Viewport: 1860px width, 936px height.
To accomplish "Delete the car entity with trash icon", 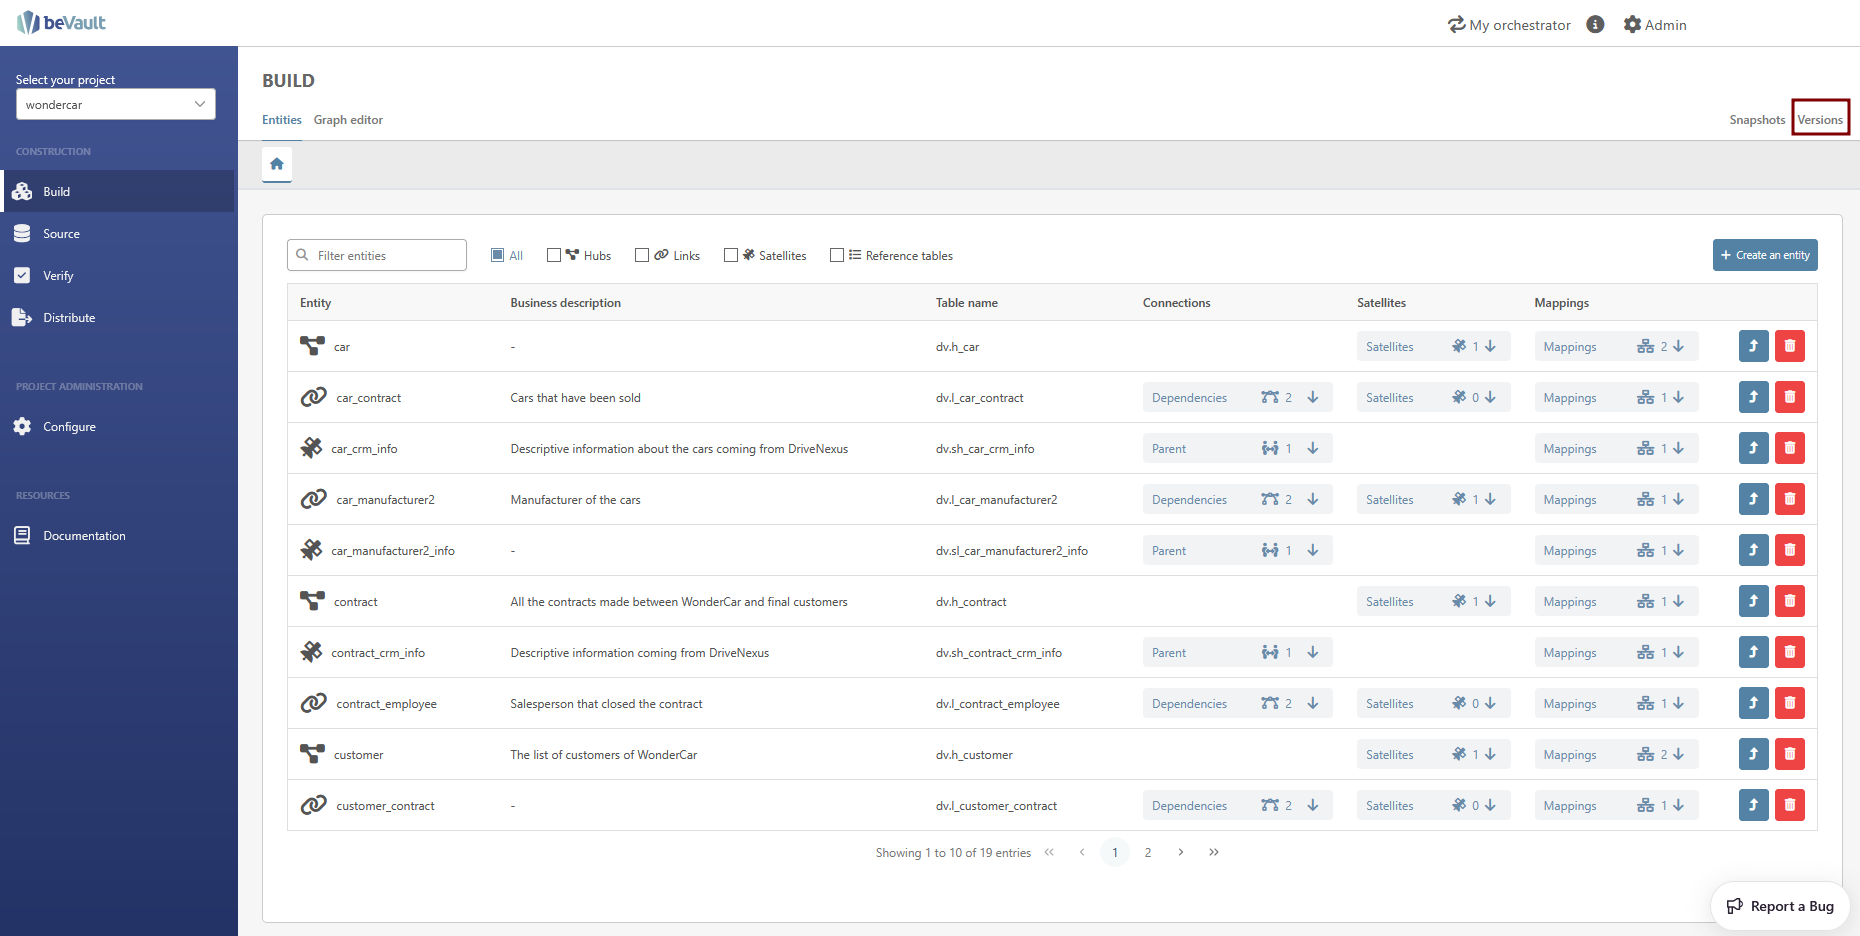I will (1789, 346).
